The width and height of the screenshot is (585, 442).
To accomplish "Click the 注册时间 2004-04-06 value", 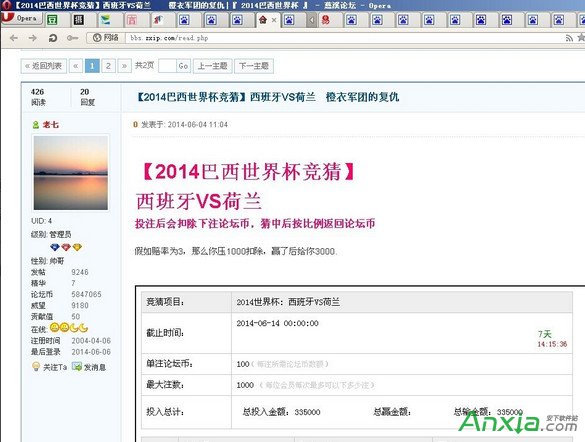I will (x=91, y=341).
